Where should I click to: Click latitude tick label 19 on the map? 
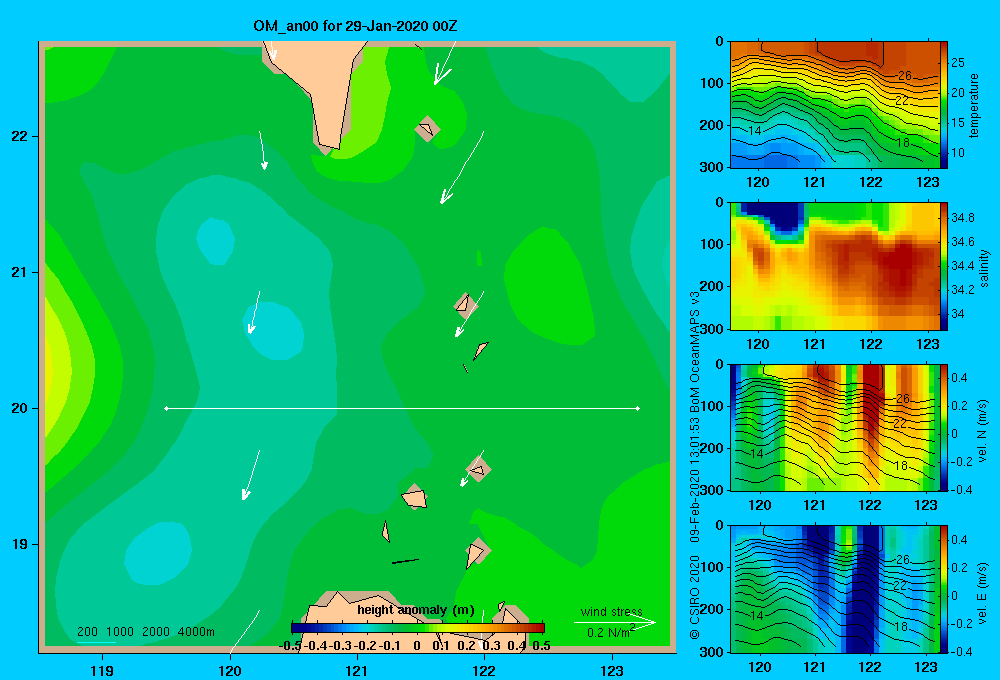[x=20, y=544]
